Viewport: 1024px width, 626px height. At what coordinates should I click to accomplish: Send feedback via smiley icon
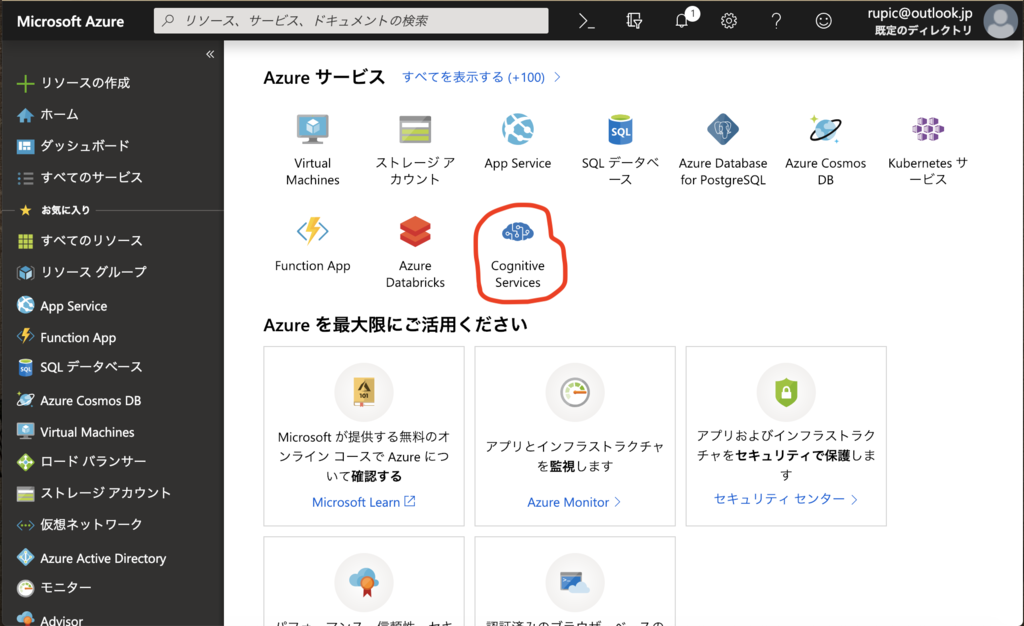[x=824, y=21]
